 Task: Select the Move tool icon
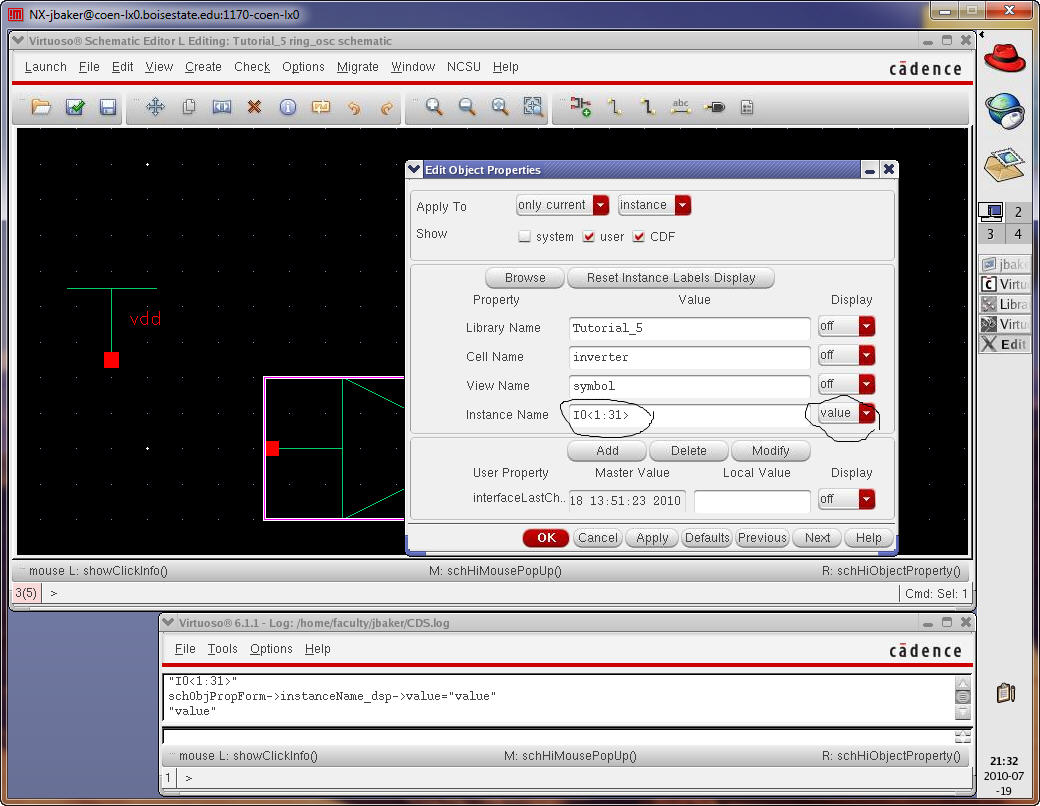tap(155, 107)
